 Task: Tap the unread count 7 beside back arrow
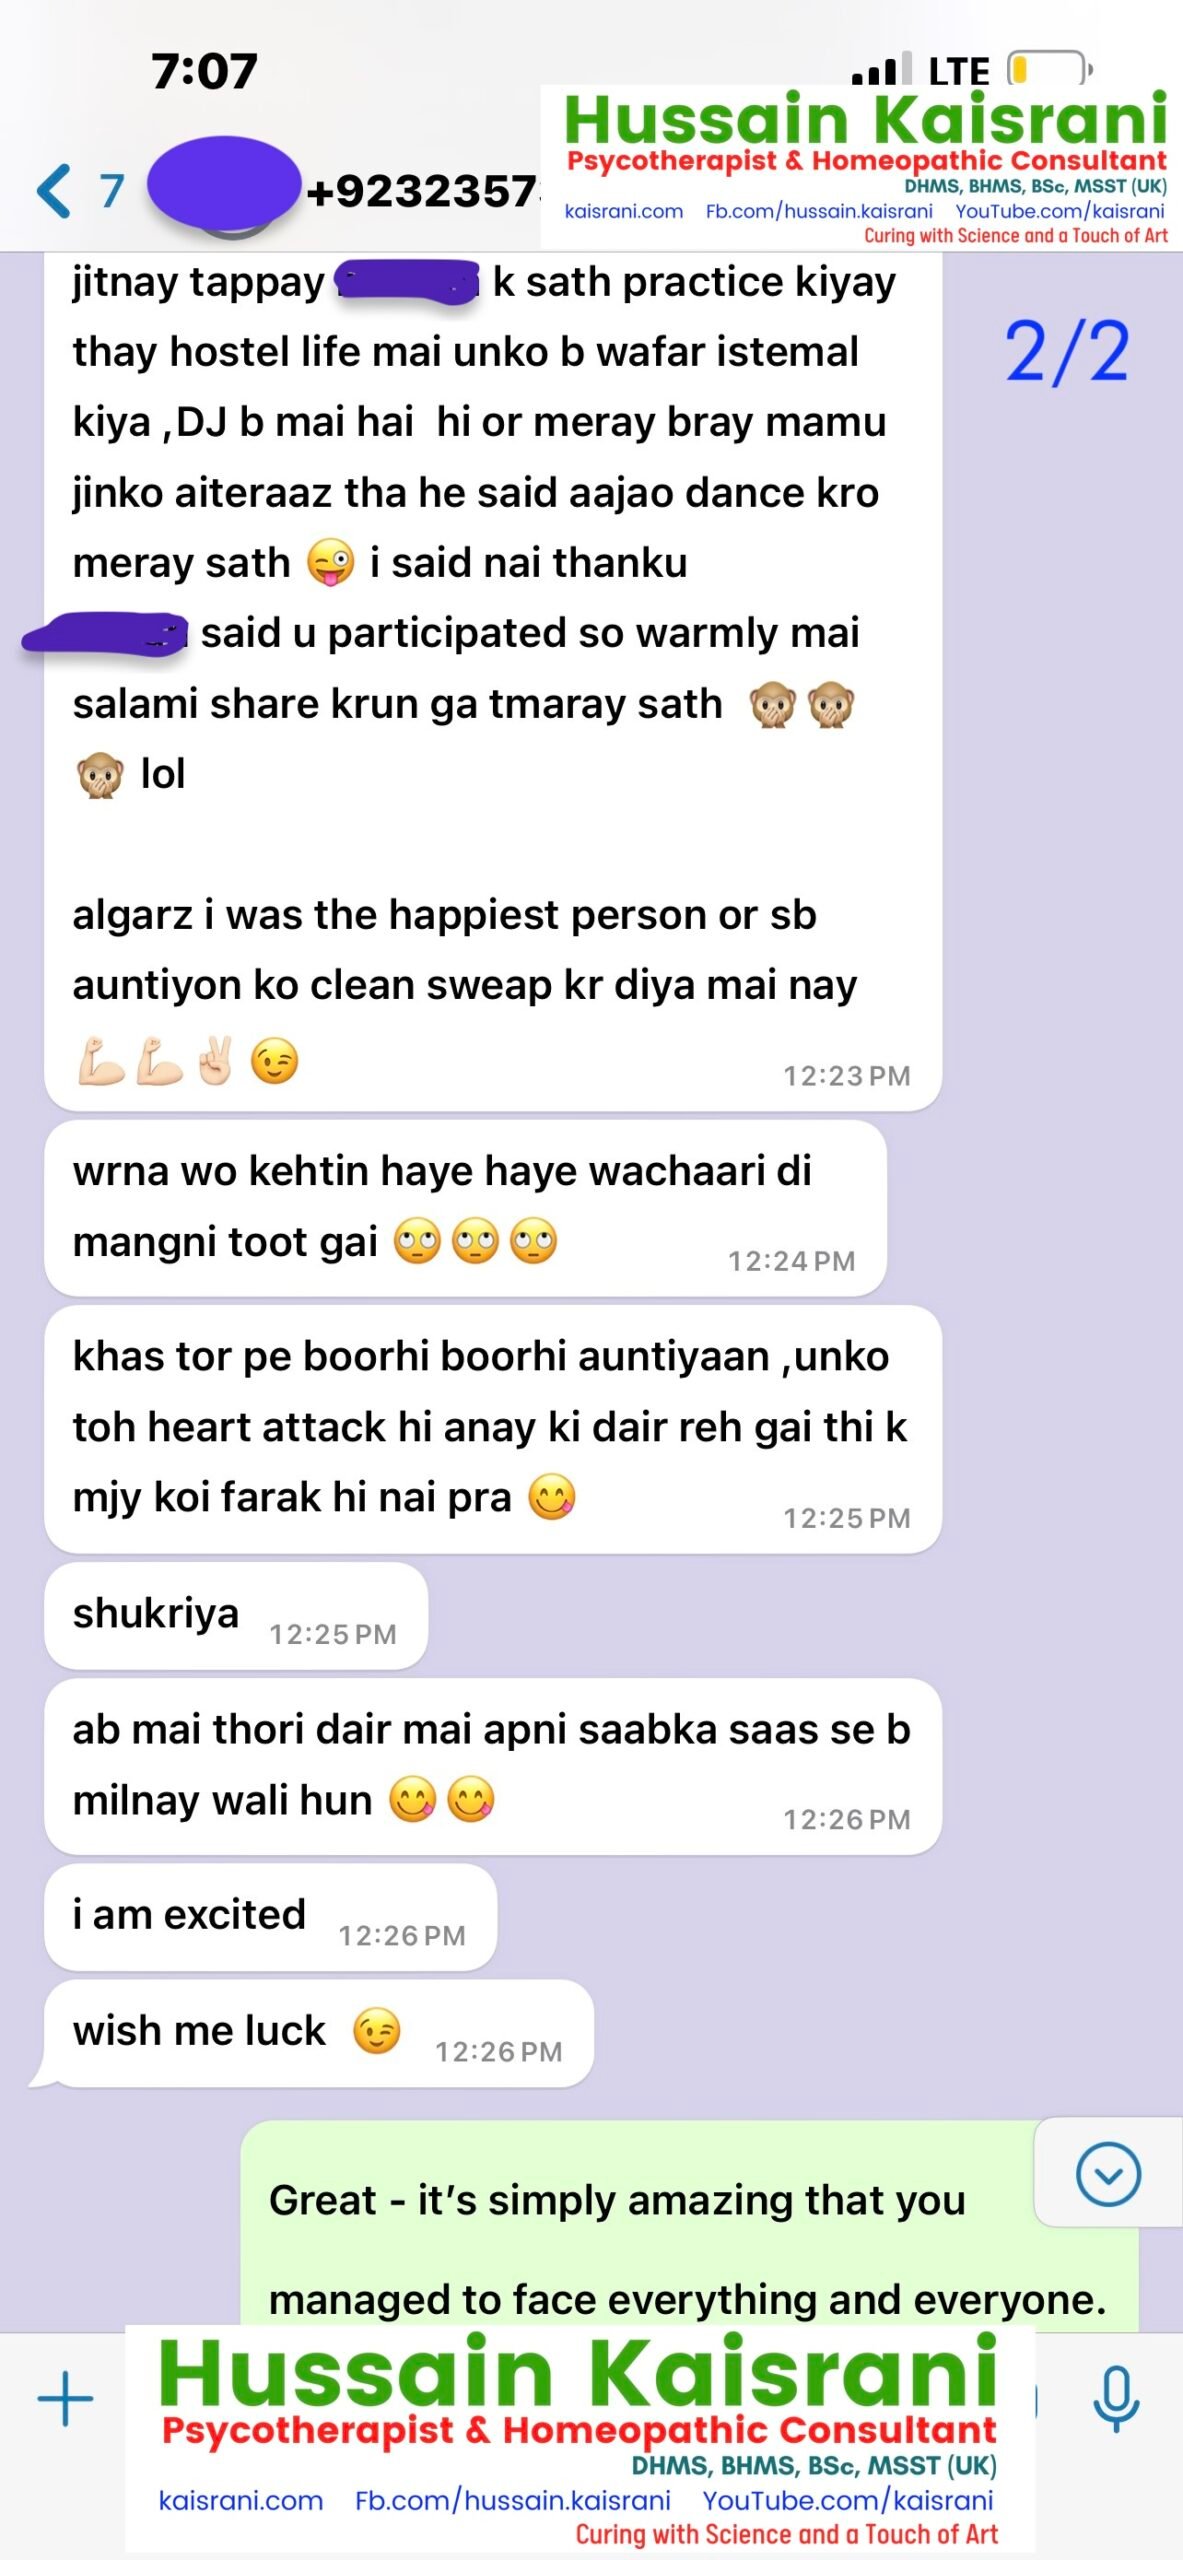click(x=111, y=191)
